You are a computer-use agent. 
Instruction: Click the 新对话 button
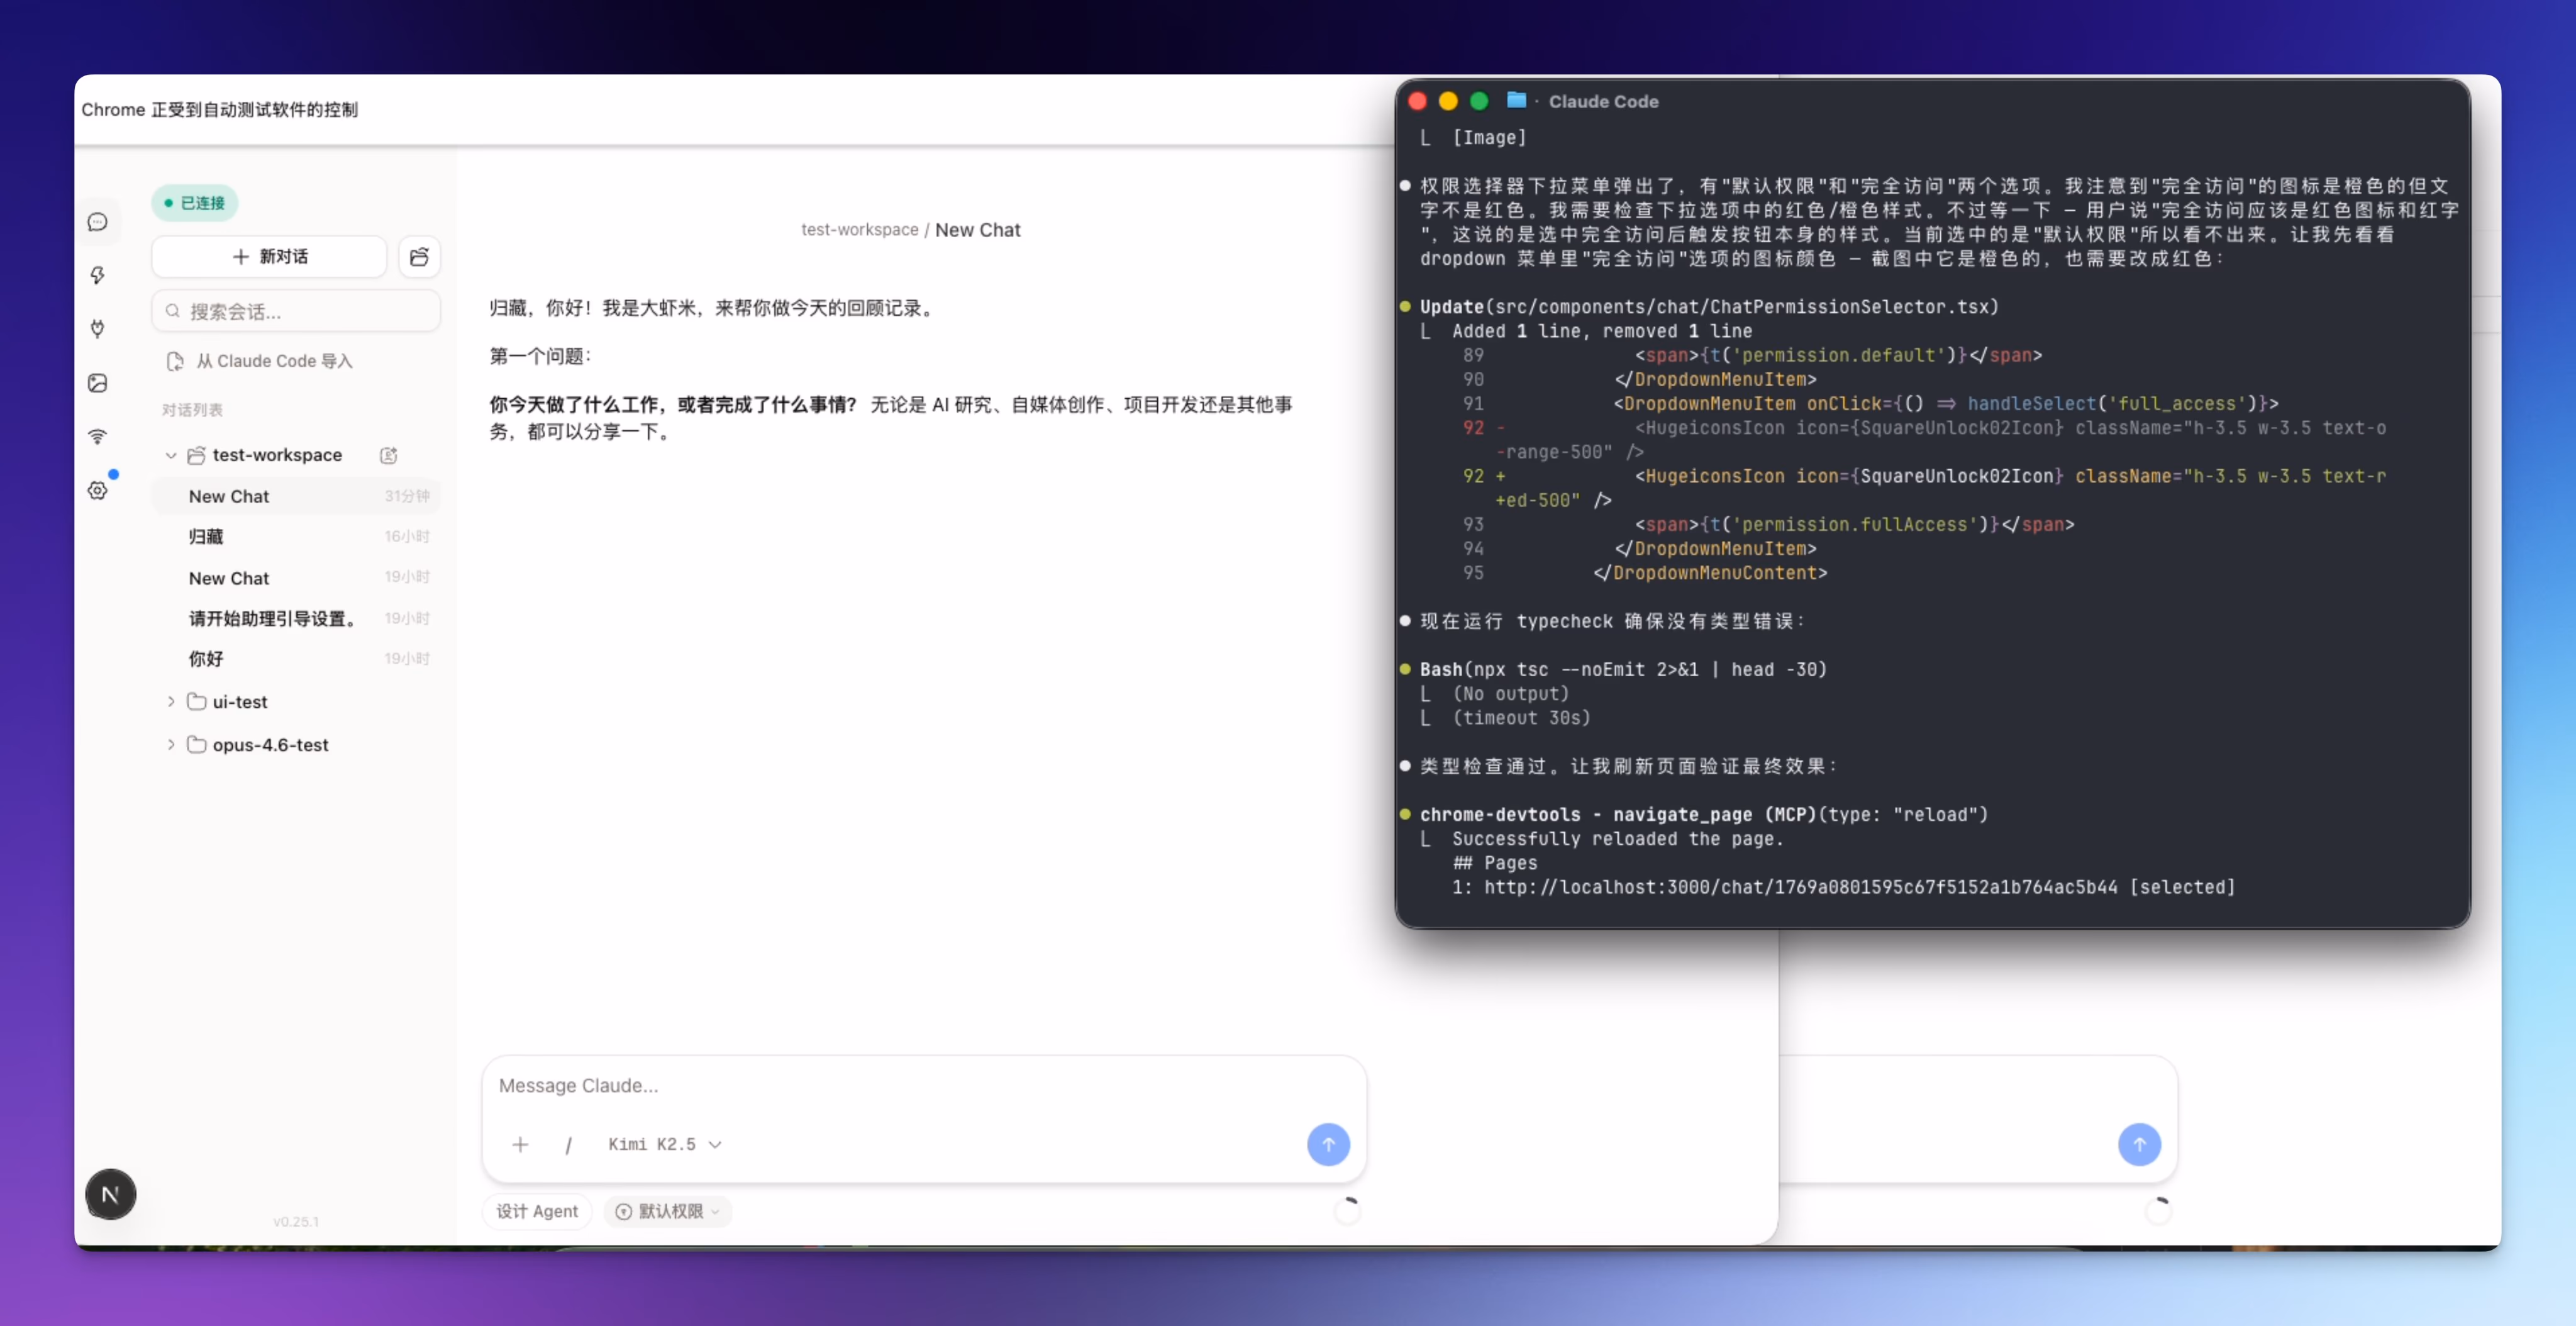click(268, 256)
